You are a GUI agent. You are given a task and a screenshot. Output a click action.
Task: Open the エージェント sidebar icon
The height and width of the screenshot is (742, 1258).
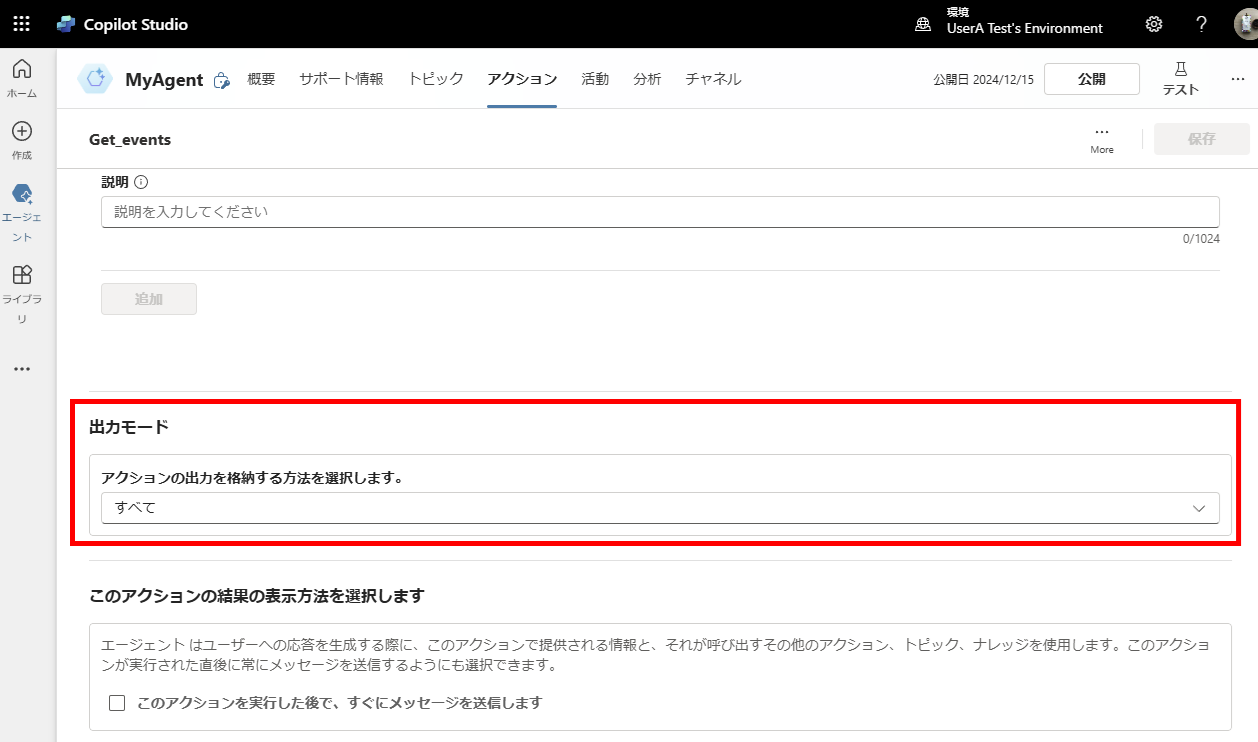(x=22, y=194)
